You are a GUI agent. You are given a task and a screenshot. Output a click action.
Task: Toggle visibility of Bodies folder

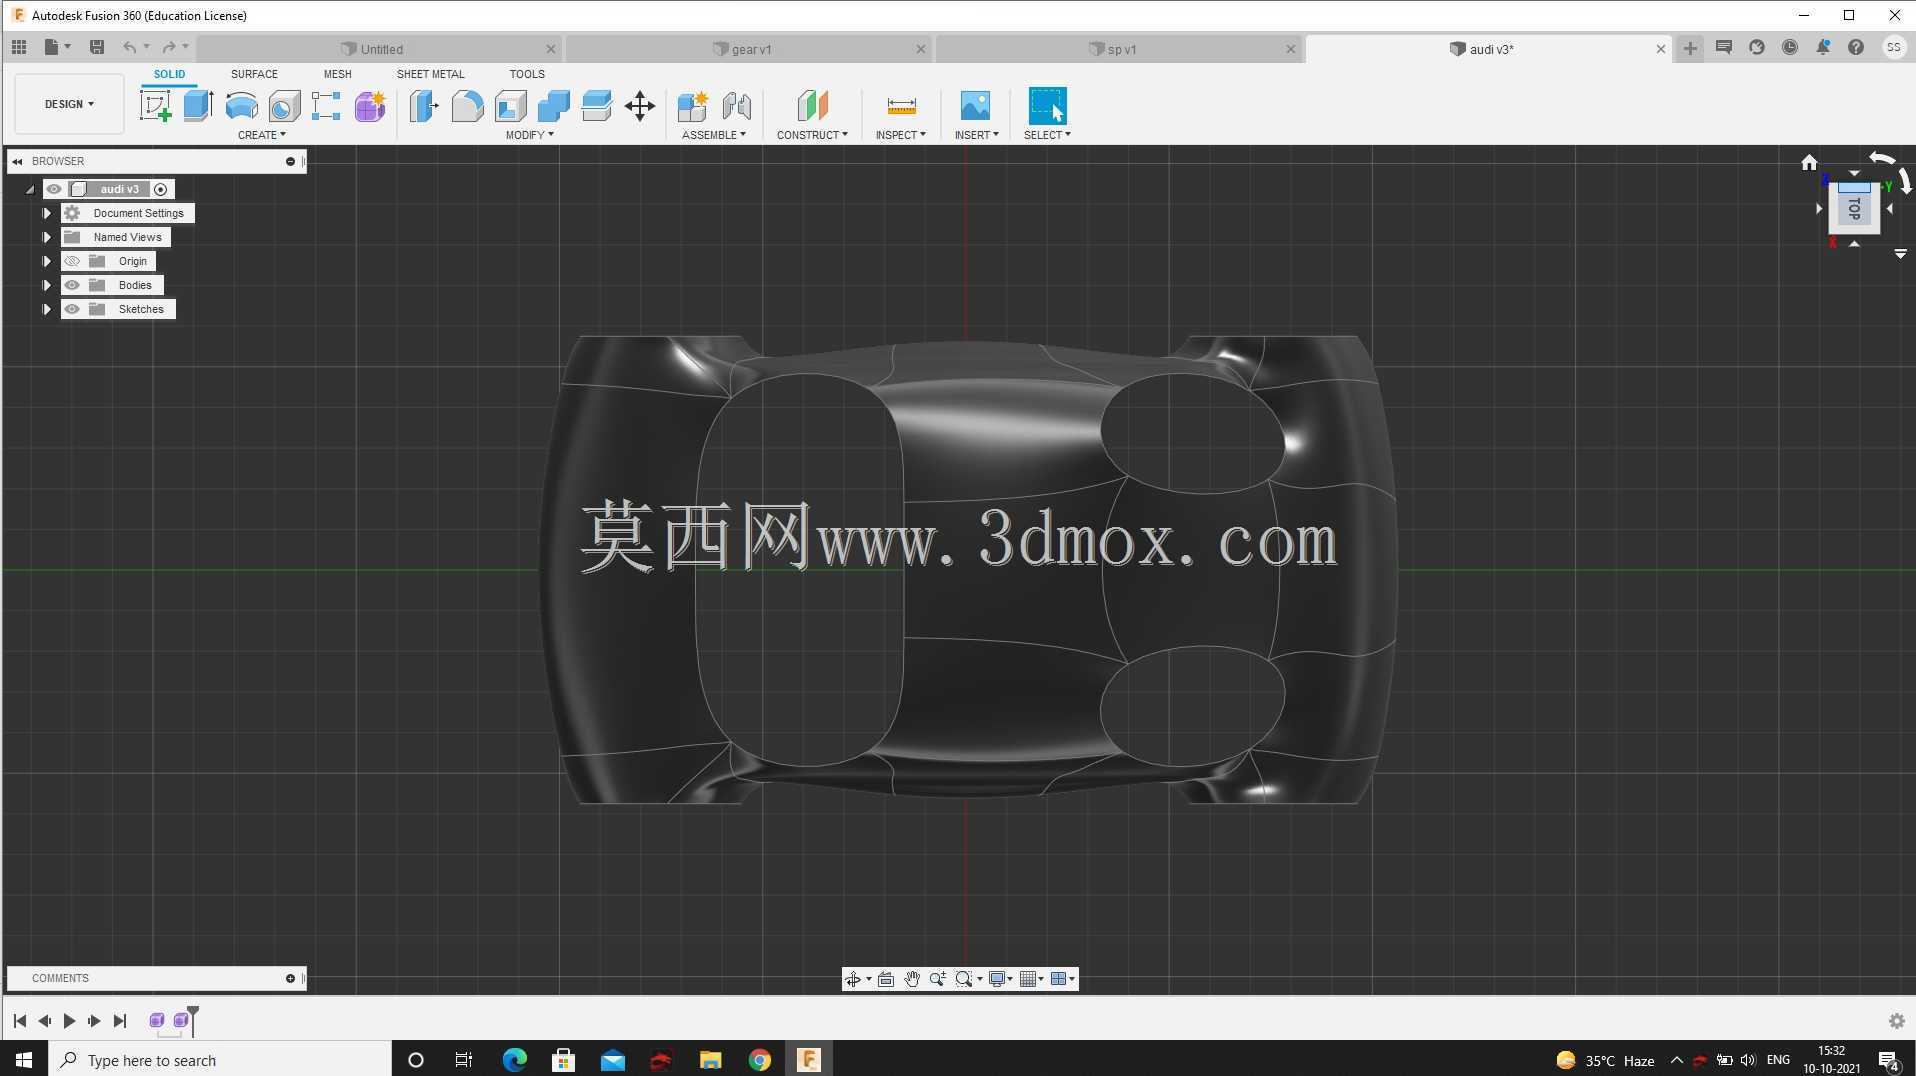(x=72, y=285)
